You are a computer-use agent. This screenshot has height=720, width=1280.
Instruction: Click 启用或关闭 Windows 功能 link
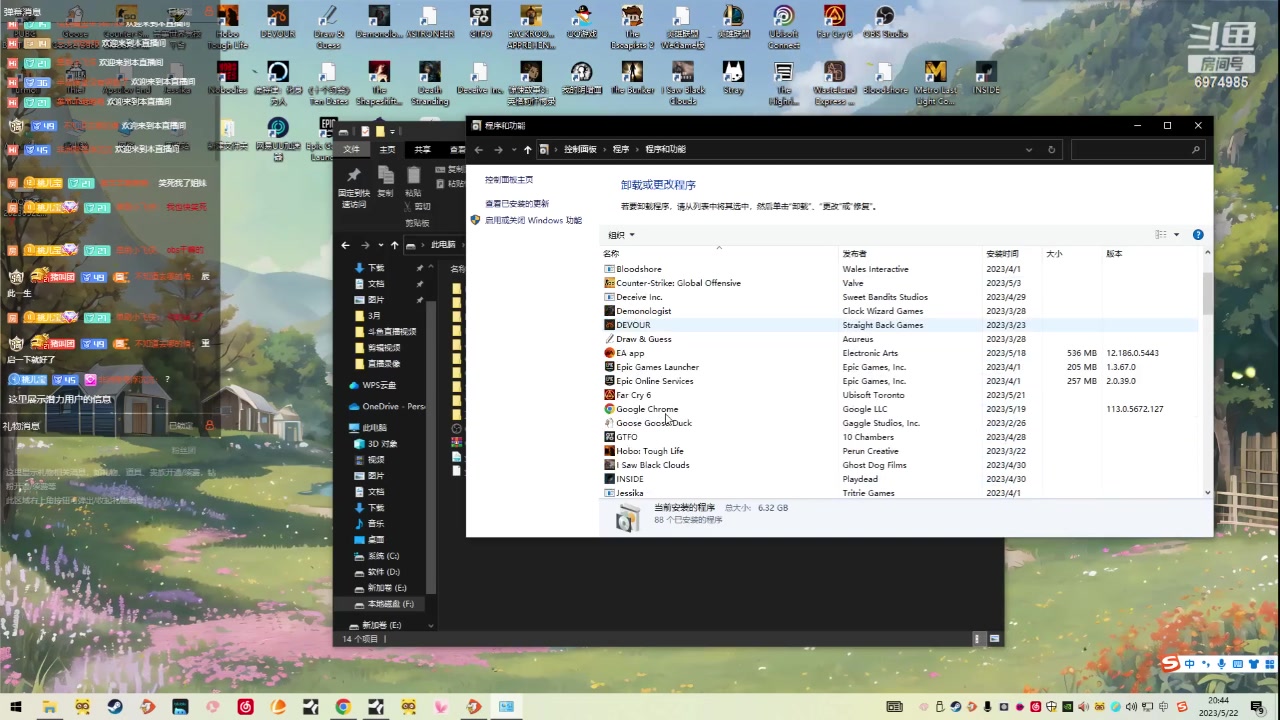(x=533, y=221)
